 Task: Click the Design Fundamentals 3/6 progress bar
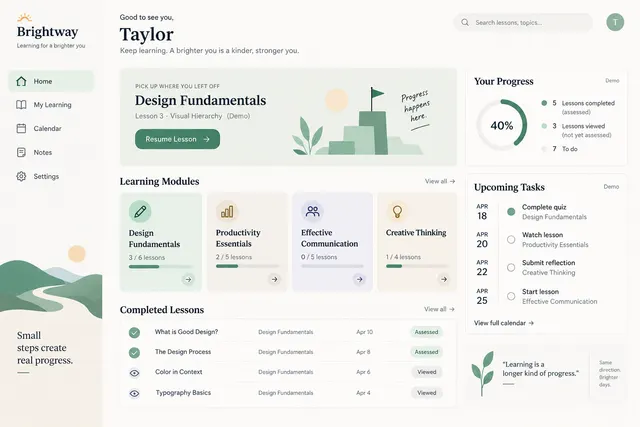click(160, 267)
